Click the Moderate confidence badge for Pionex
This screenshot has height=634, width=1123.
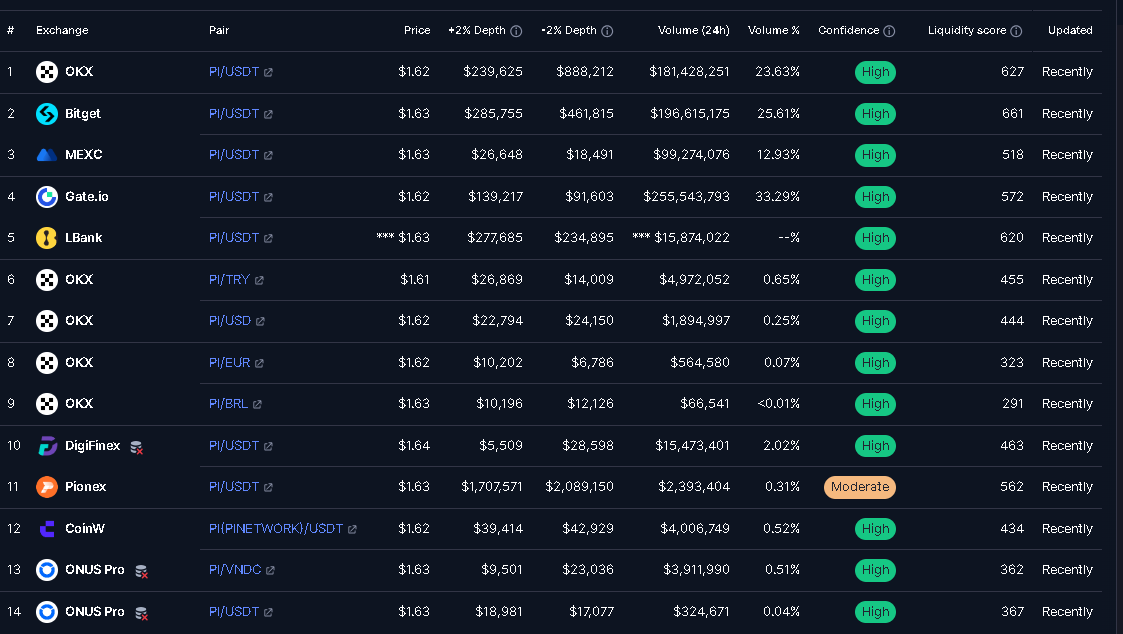click(x=859, y=487)
